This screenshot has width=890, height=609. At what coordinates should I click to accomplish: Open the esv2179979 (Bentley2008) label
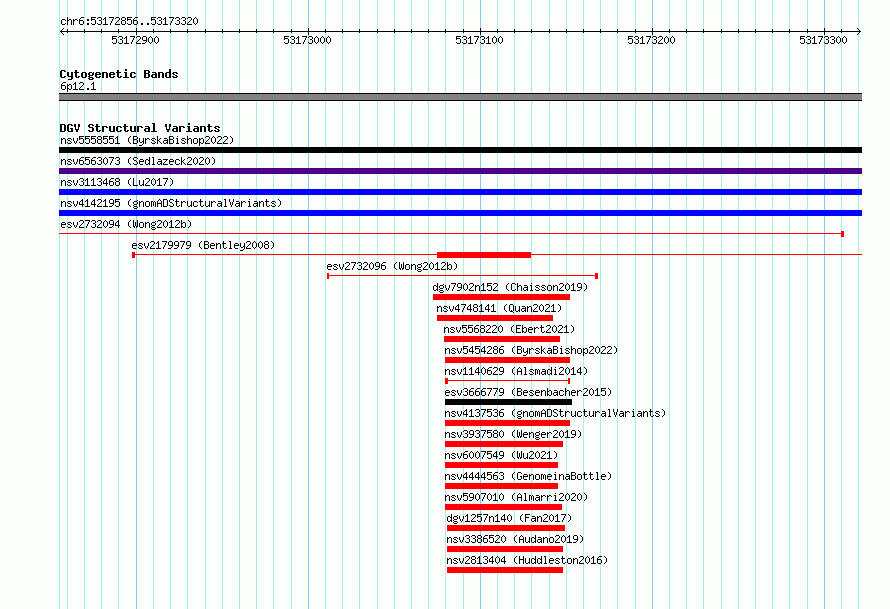[x=203, y=245]
